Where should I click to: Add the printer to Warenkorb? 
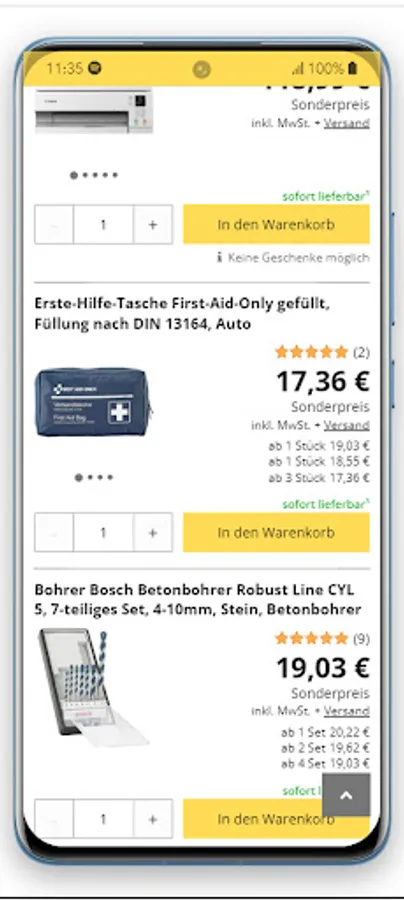(x=276, y=224)
